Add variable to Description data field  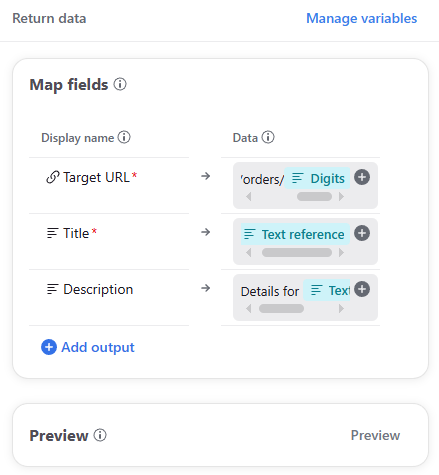point(362,289)
